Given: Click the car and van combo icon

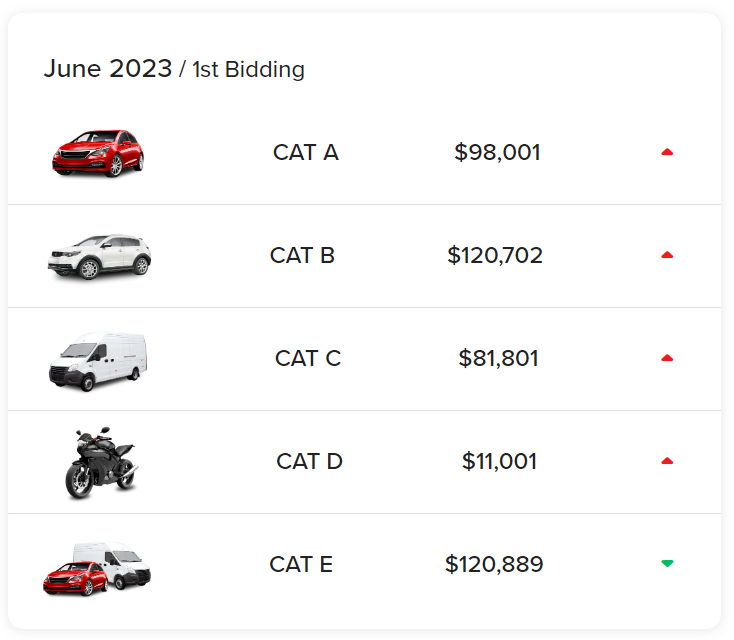Looking at the screenshot, I should (x=97, y=567).
